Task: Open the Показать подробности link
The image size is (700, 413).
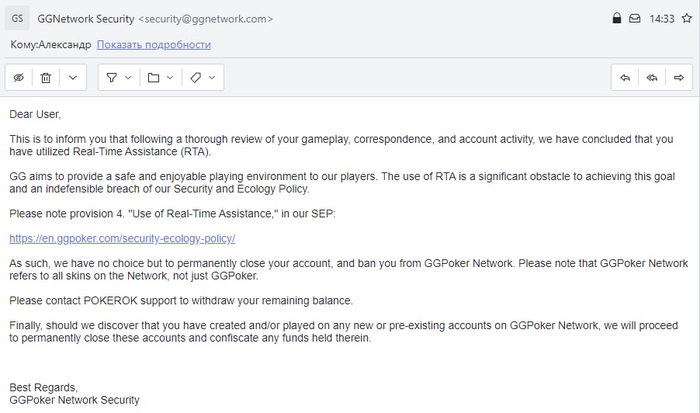Action: point(154,45)
